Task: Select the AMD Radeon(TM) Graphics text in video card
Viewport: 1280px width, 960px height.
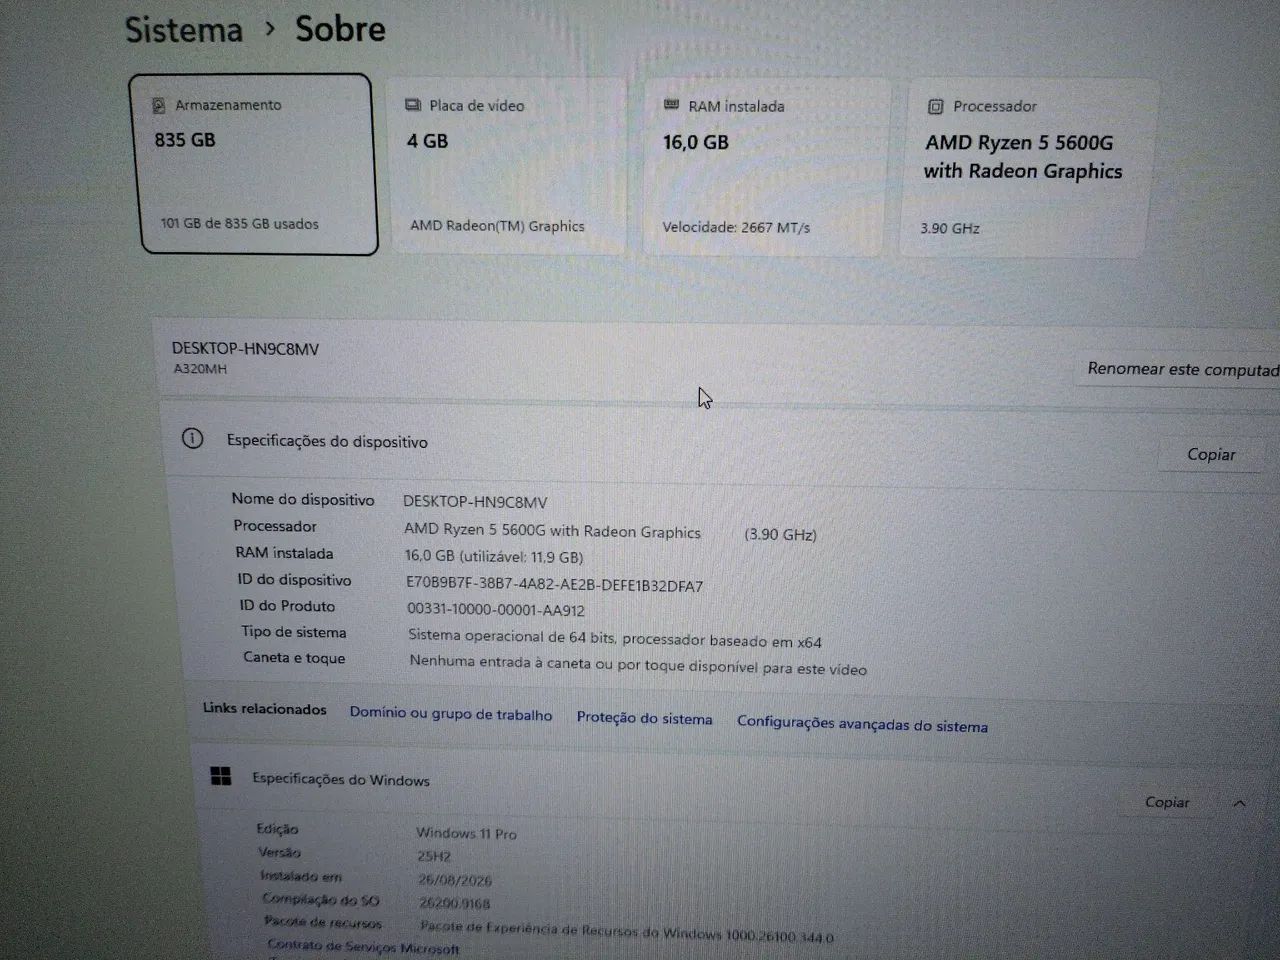Action: click(497, 226)
